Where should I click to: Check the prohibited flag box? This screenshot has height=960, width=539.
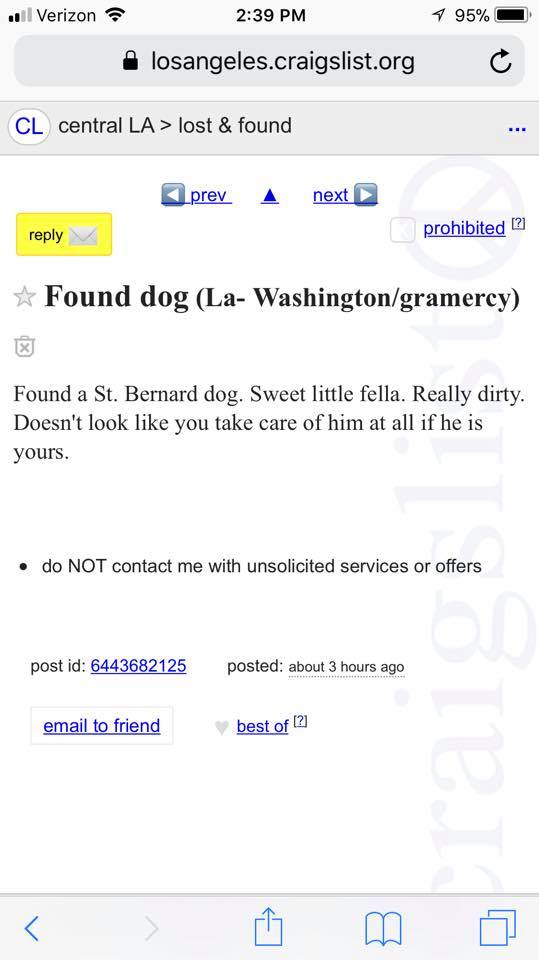click(402, 230)
